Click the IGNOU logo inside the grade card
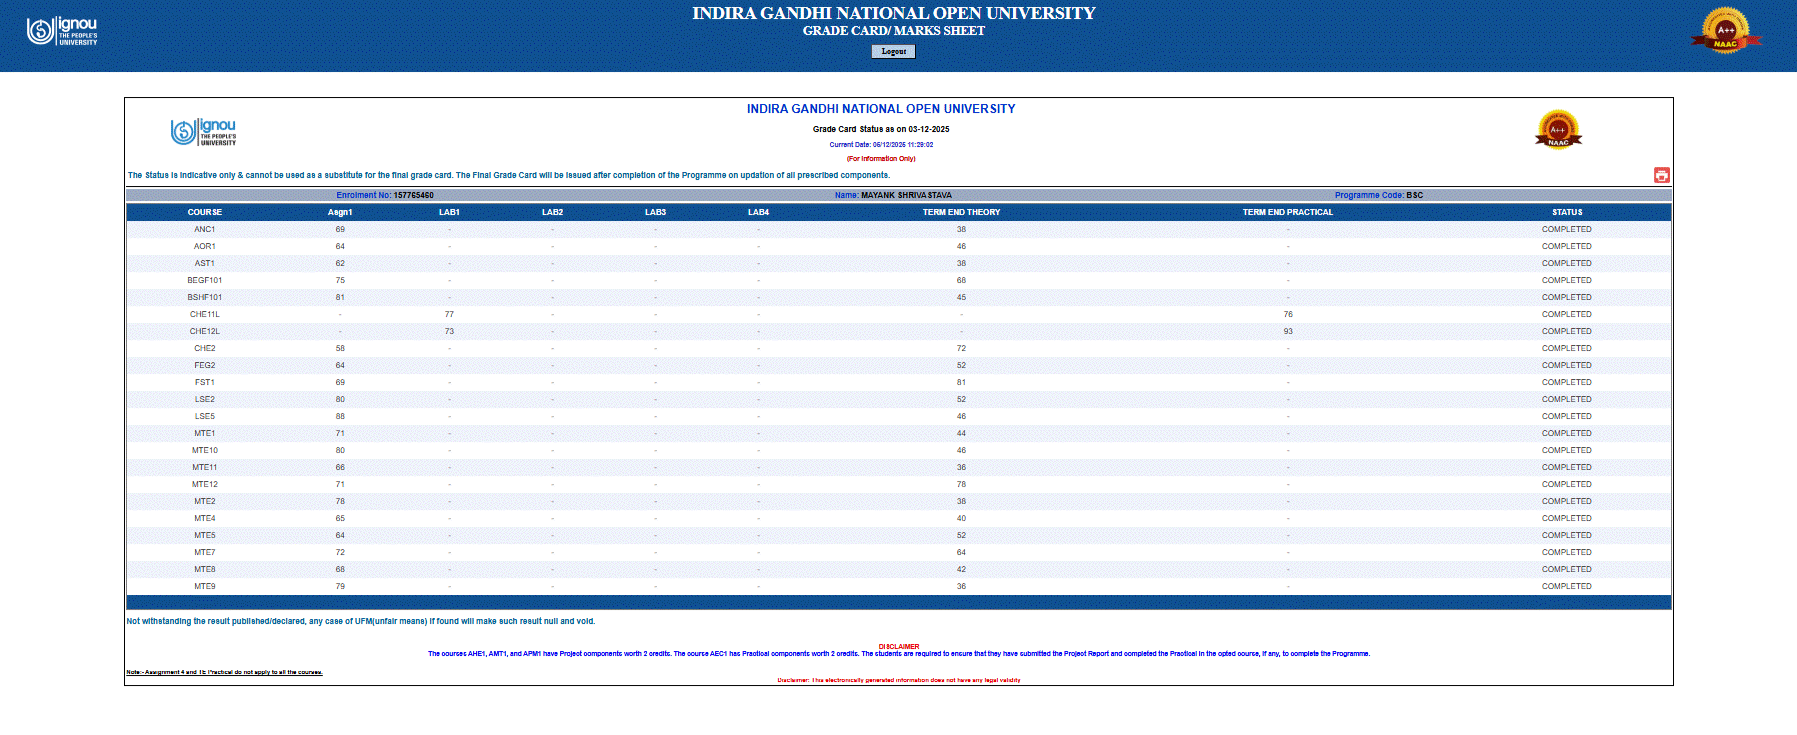 pyautogui.click(x=204, y=132)
